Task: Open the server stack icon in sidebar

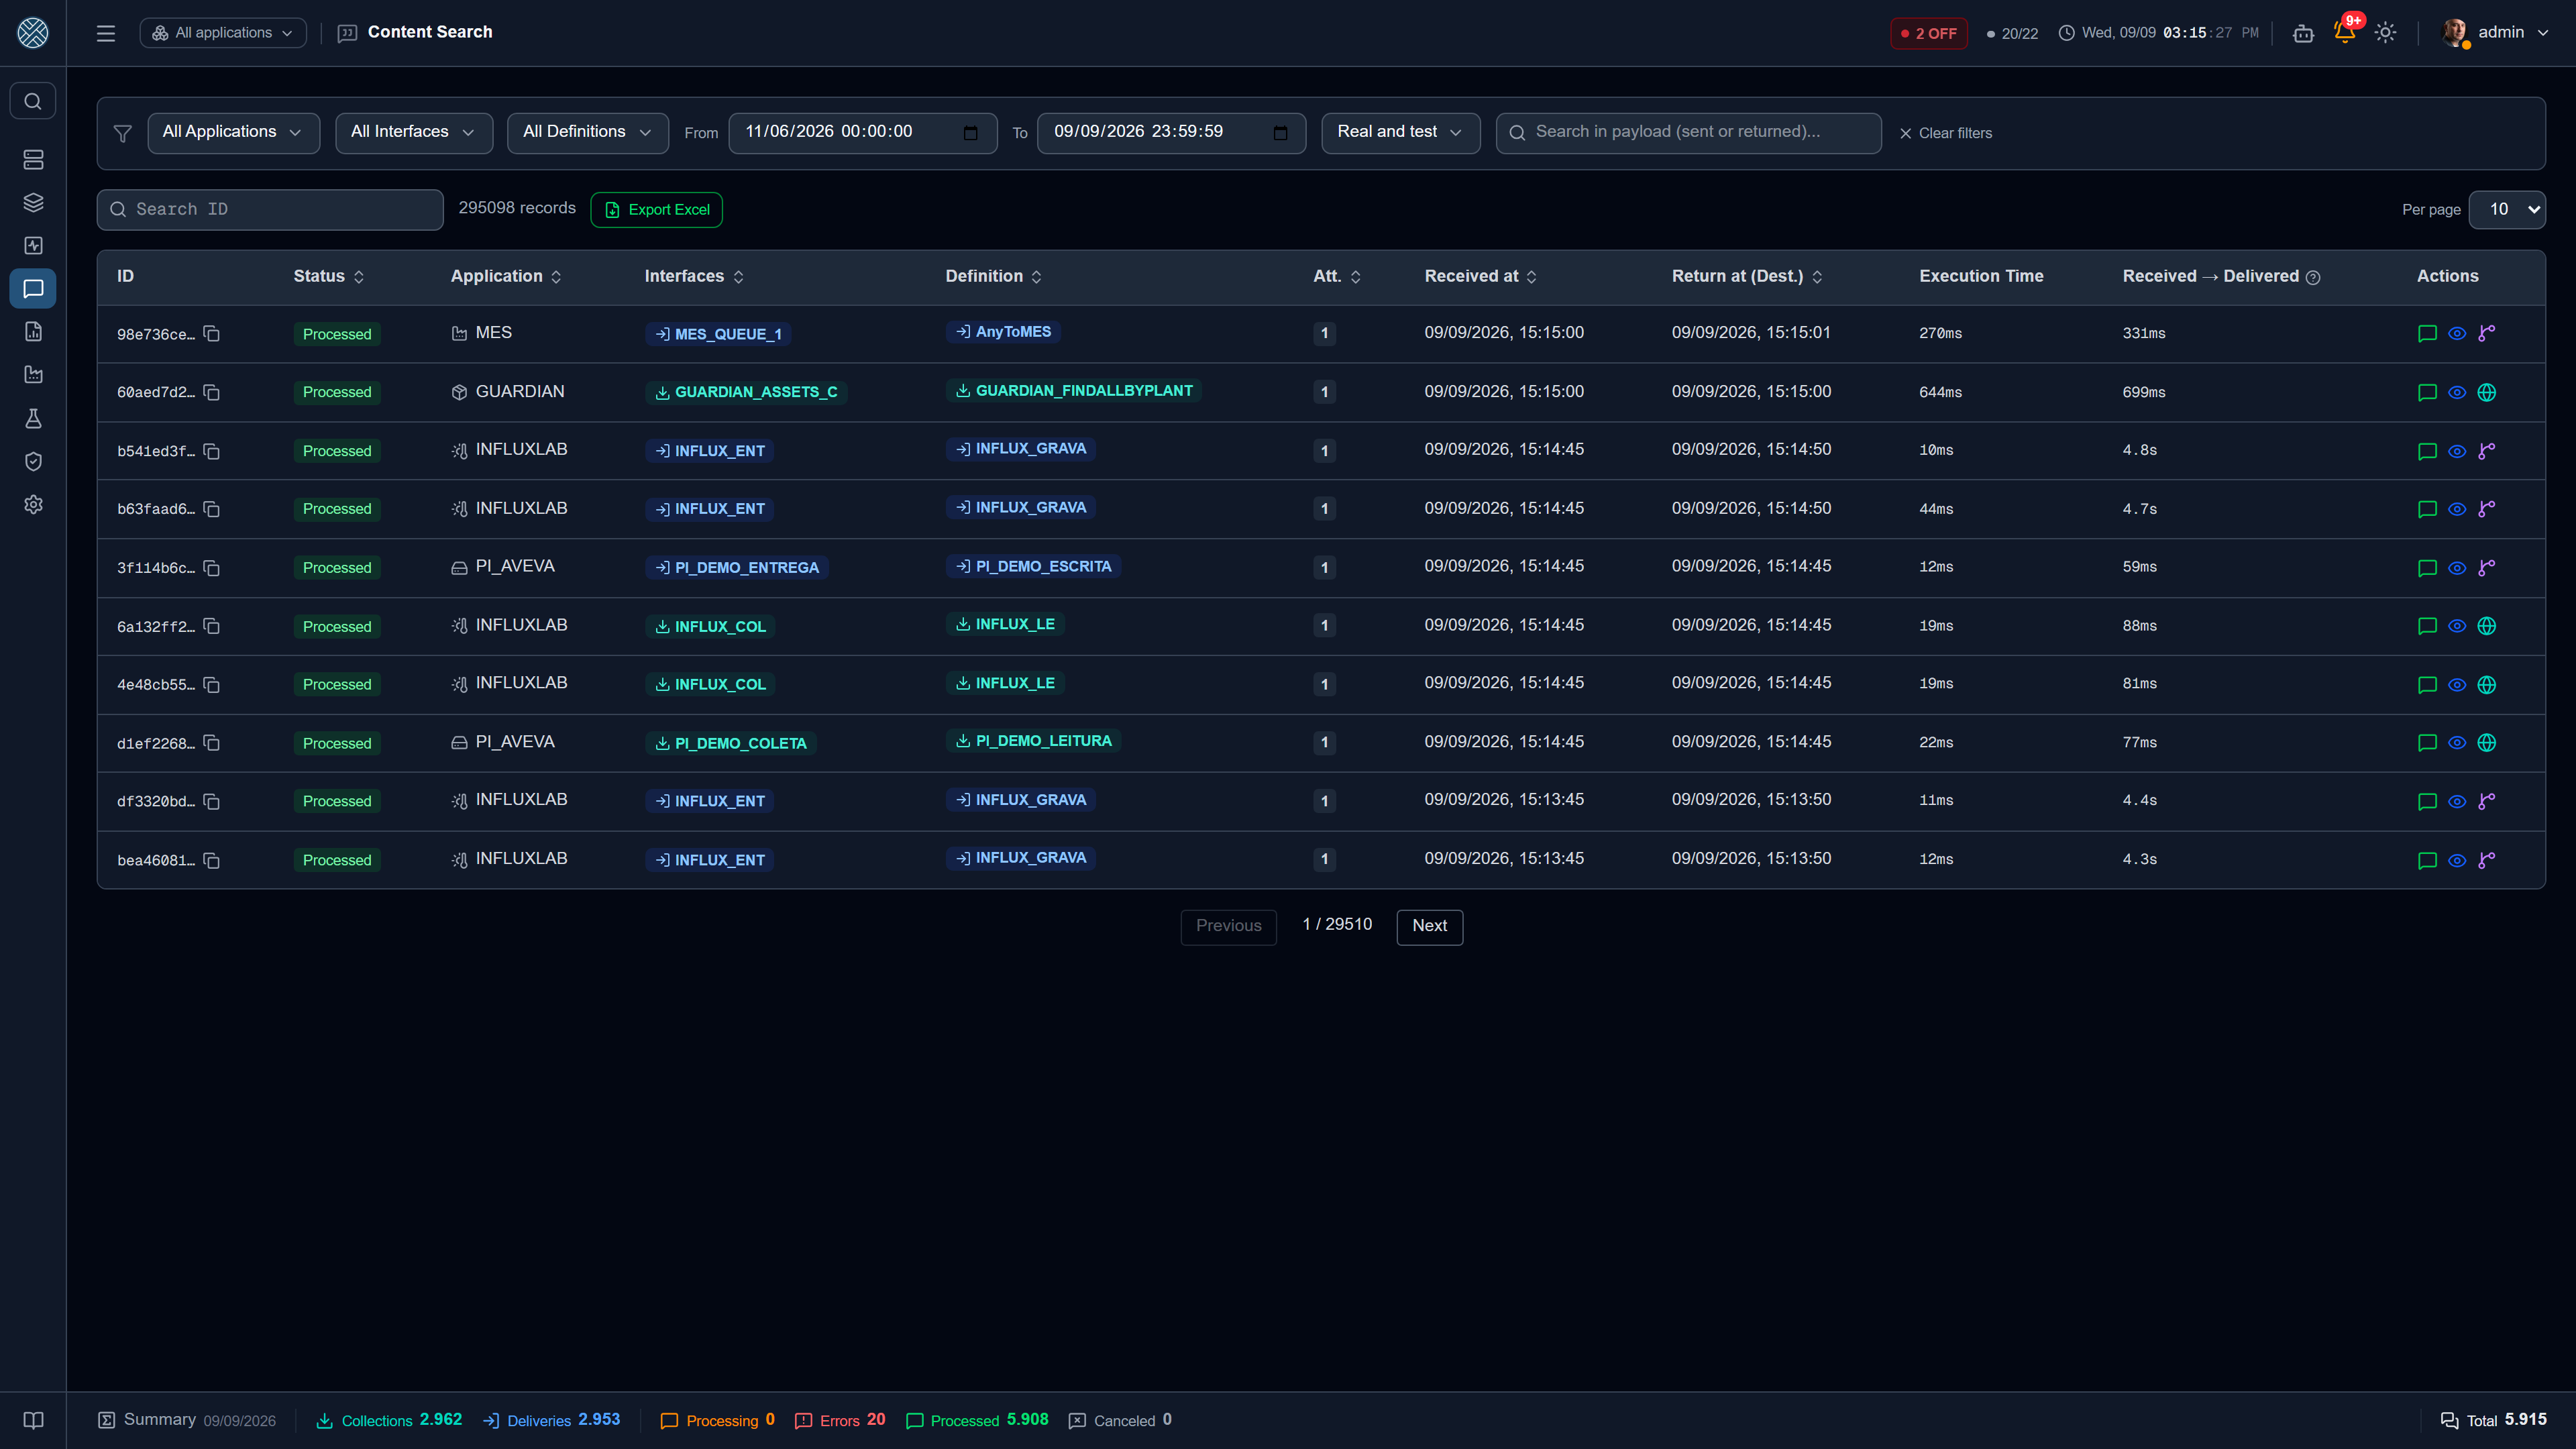Action: [33, 160]
